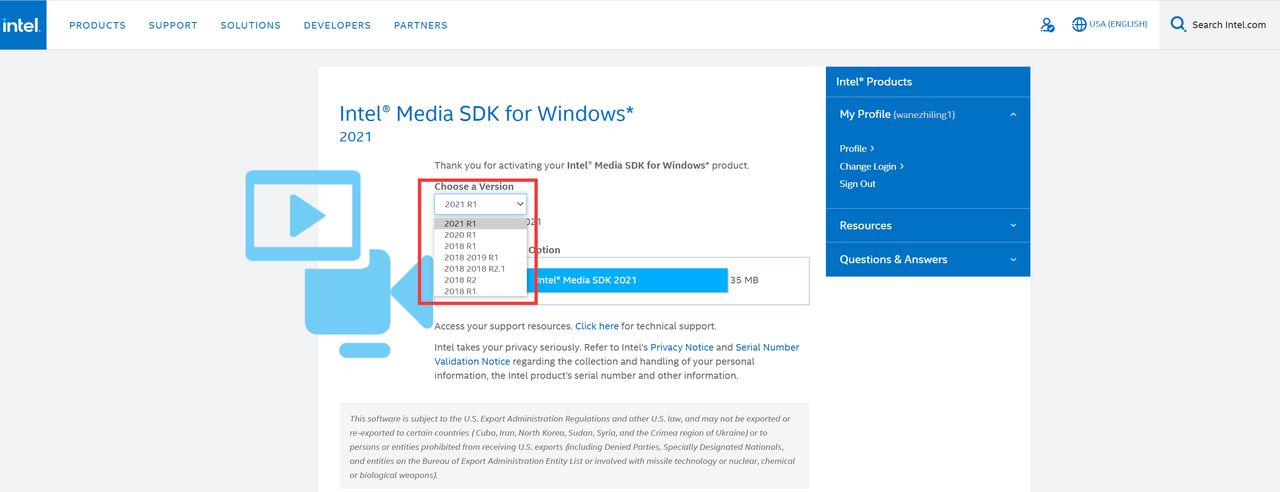Viewport: 1280px width, 492px height.
Task: Expand the Questions & Answers section
Action: [928, 260]
